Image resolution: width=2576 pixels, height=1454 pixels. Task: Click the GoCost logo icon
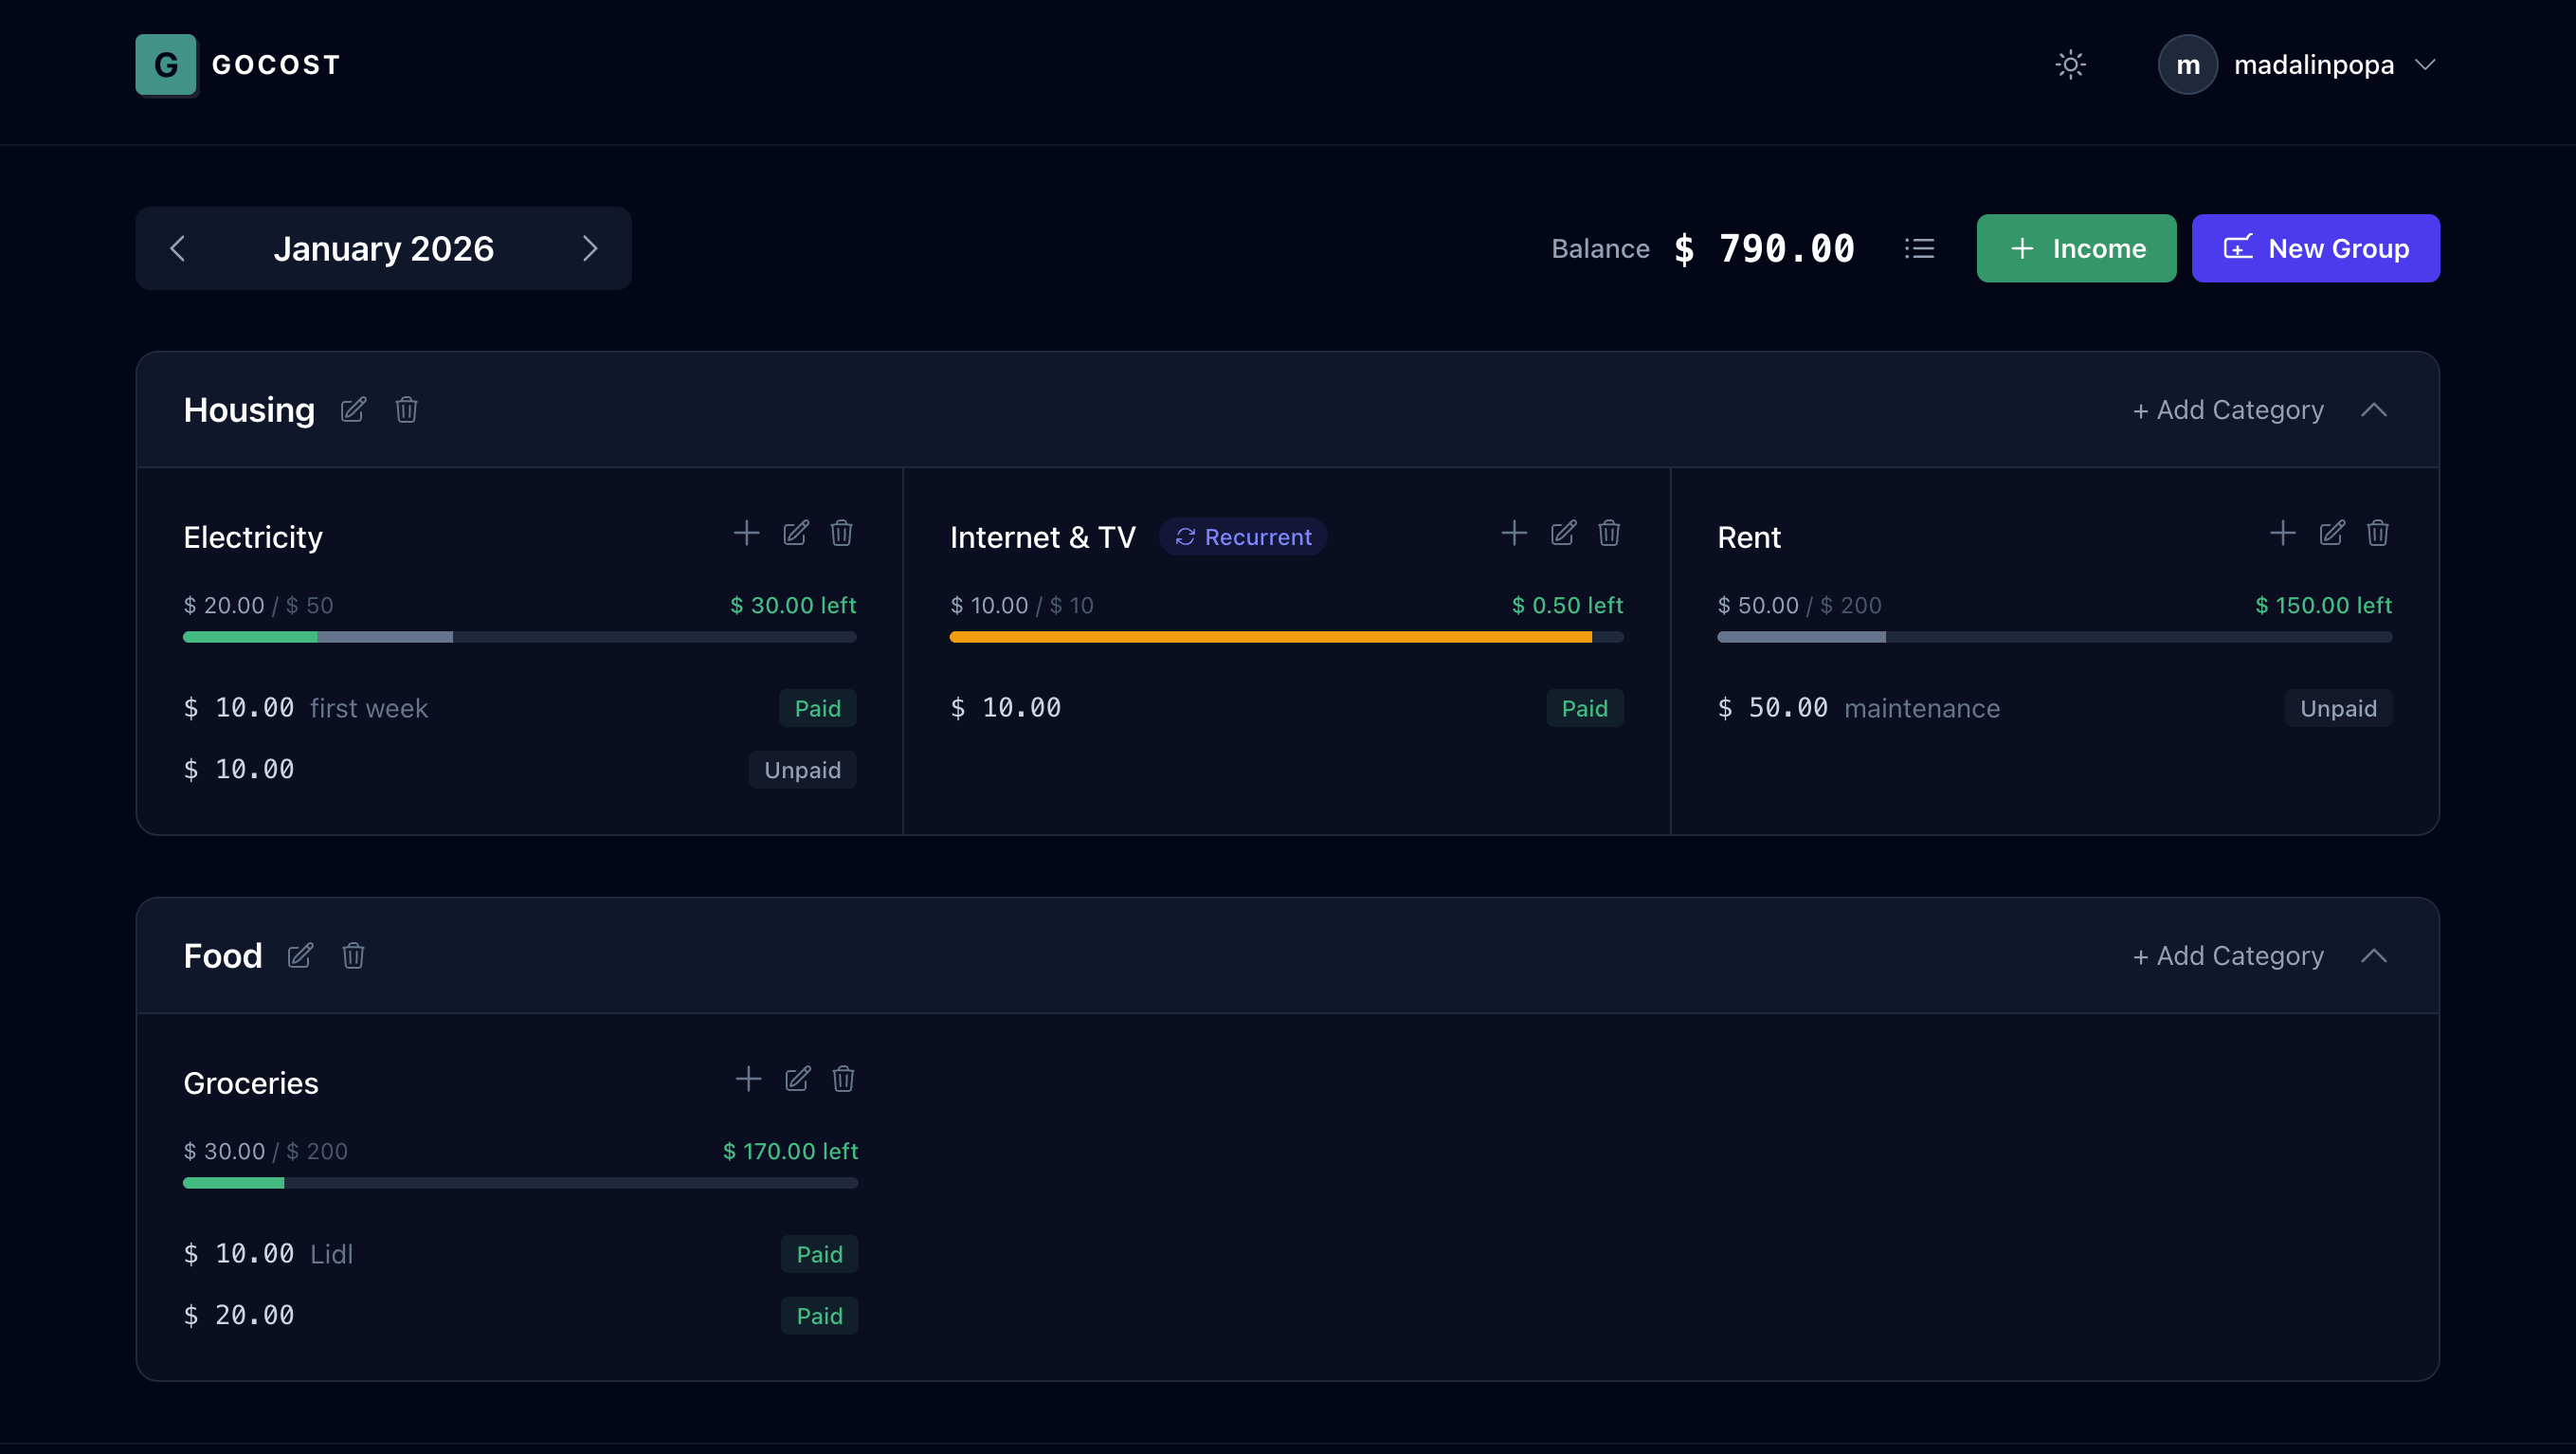(166, 65)
